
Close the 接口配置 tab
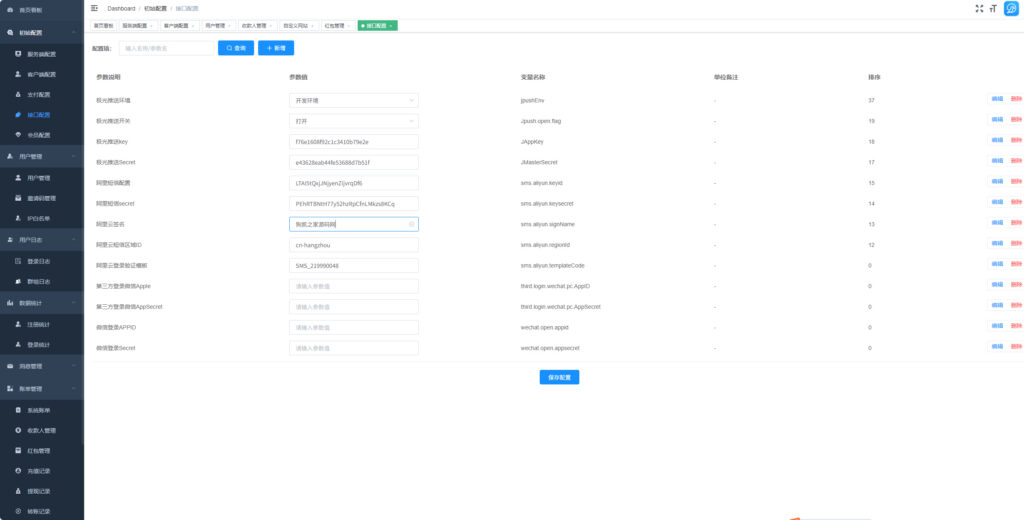pos(391,26)
